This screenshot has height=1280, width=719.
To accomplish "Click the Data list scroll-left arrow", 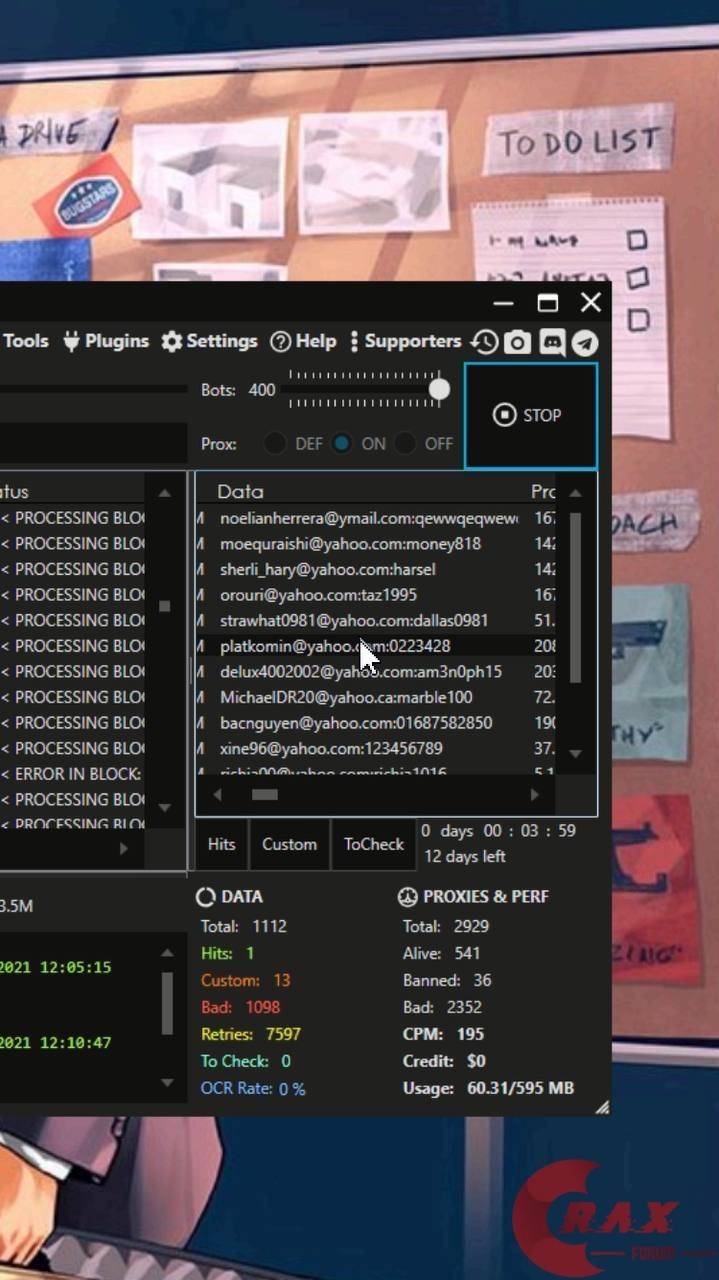I will [219, 795].
